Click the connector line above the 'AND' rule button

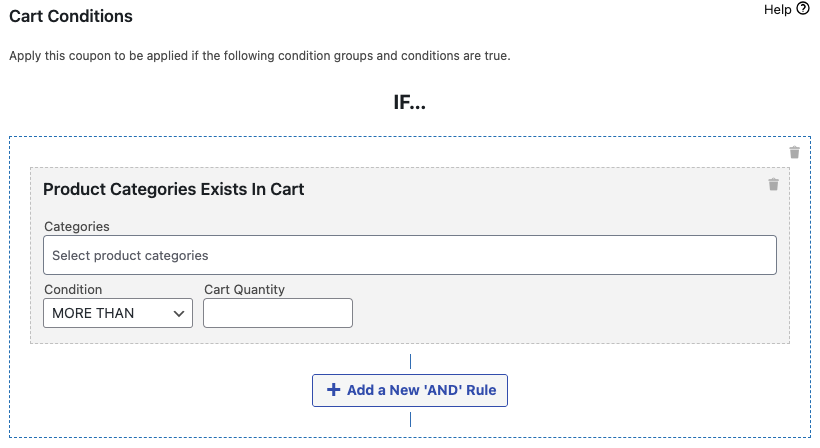410,362
